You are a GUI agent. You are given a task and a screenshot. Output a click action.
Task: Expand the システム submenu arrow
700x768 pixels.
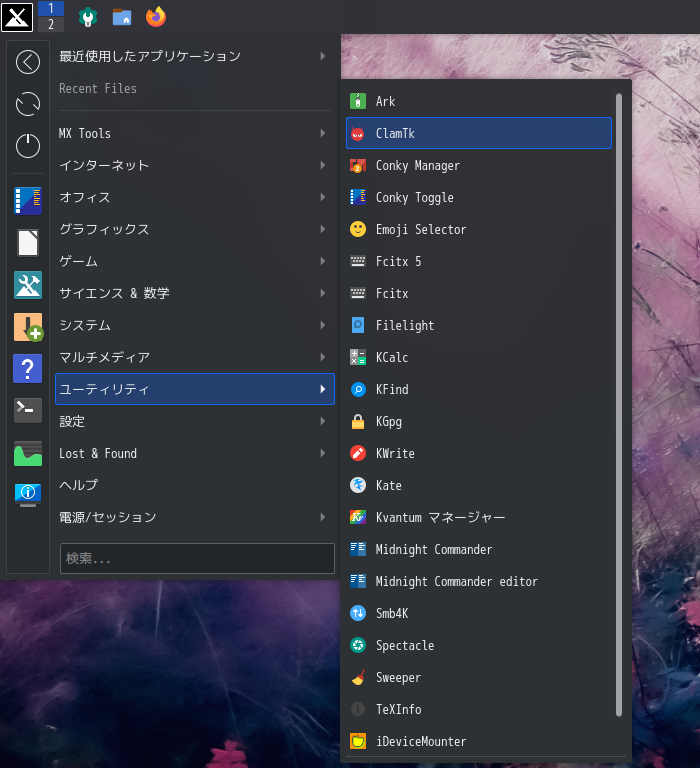click(x=323, y=325)
